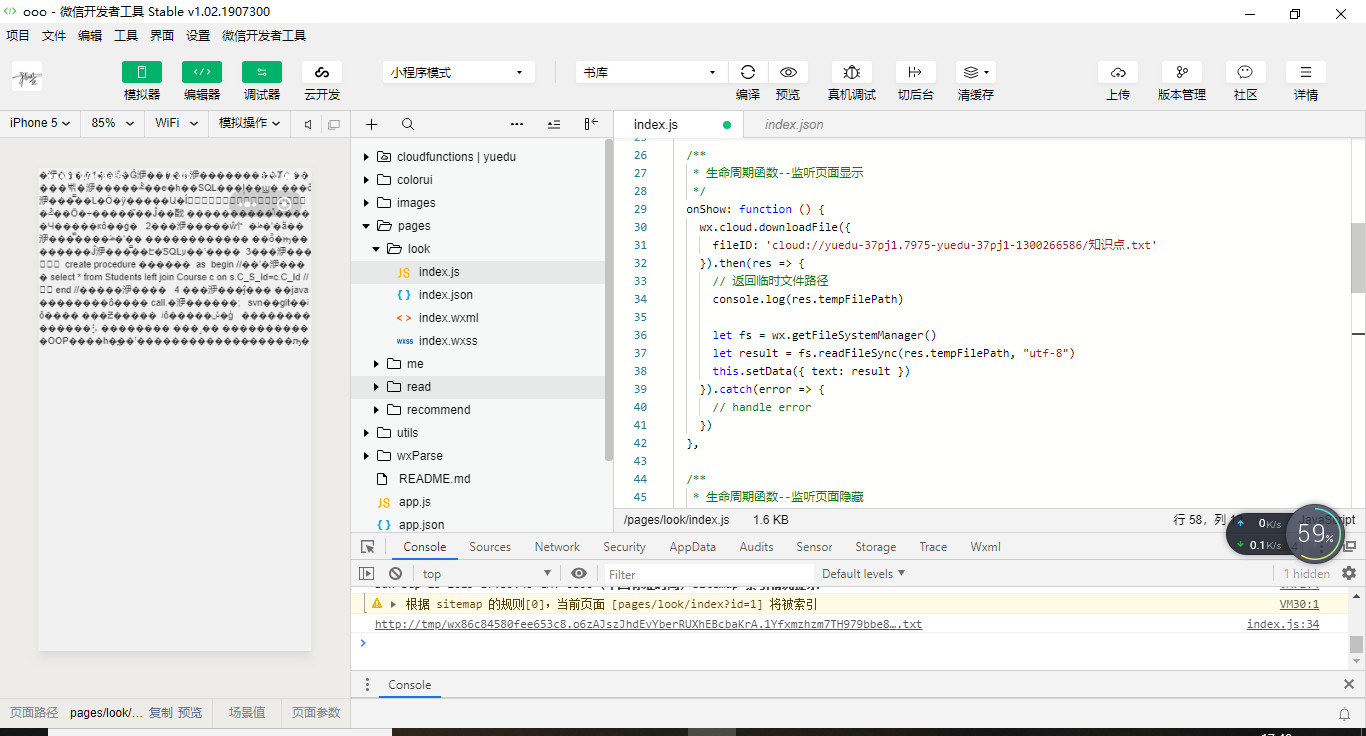Open cloud development (云开发) console

click(322, 72)
